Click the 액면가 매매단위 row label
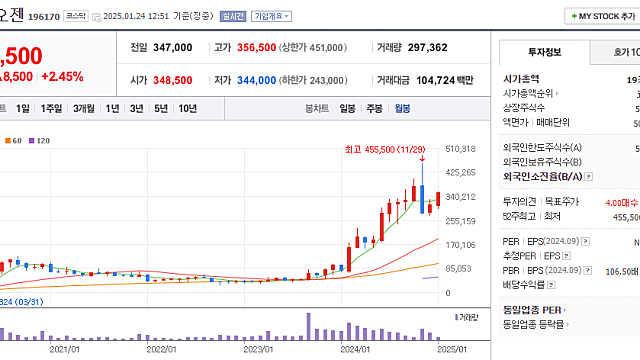 click(536, 122)
